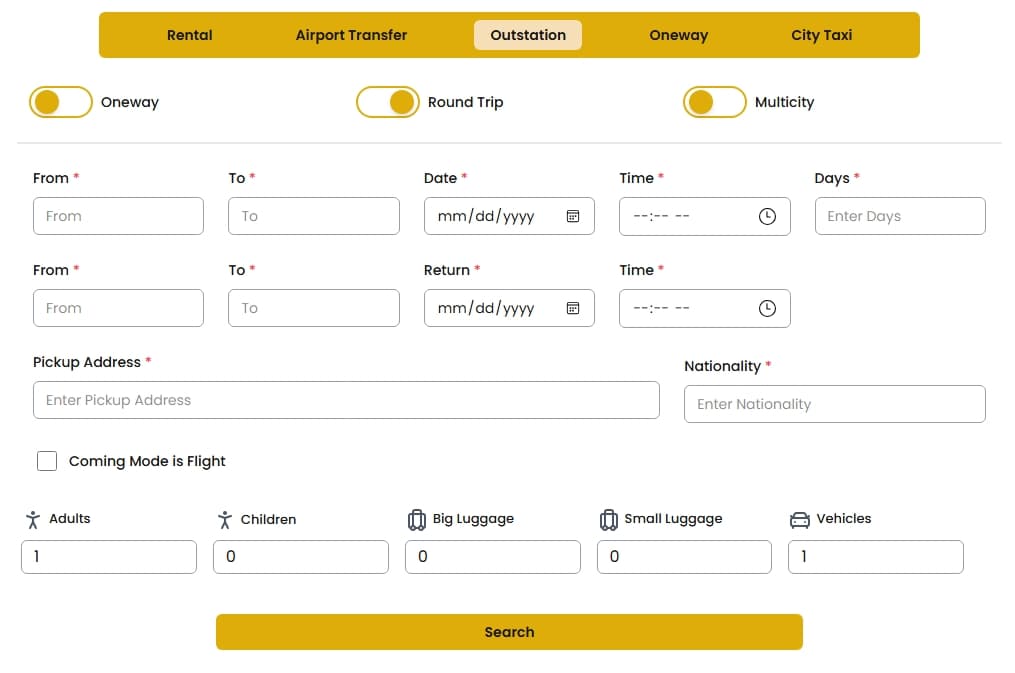Screen dimensions: 1015x673
Task: Switch to the Airport Transfer tab
Action: (x=351, y=35)
